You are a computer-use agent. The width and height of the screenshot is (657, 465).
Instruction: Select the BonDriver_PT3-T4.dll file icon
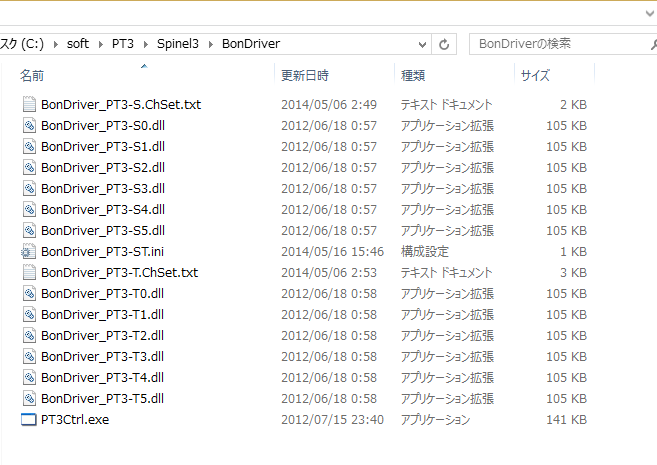coord(29,377)
